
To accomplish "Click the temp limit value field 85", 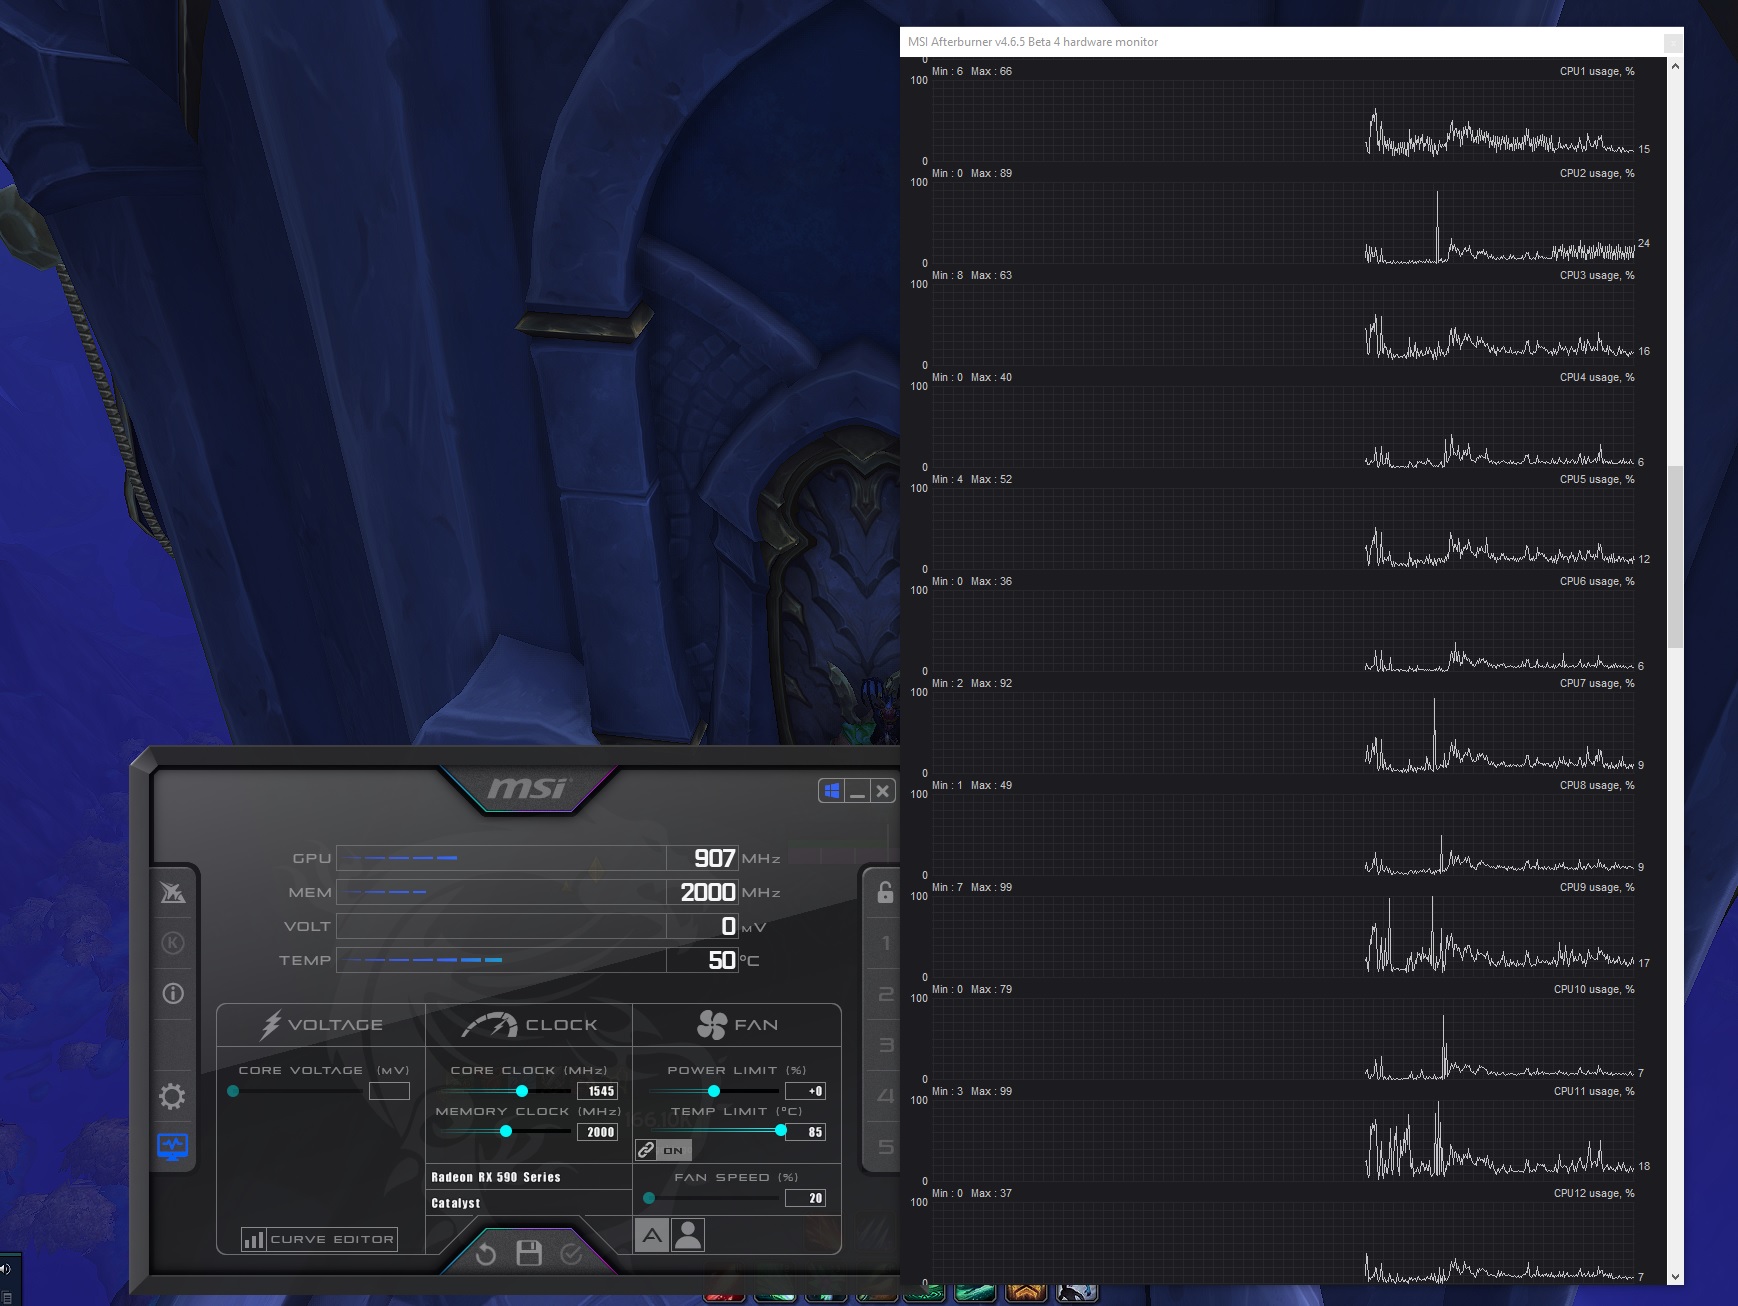I will coord(806,1132).
